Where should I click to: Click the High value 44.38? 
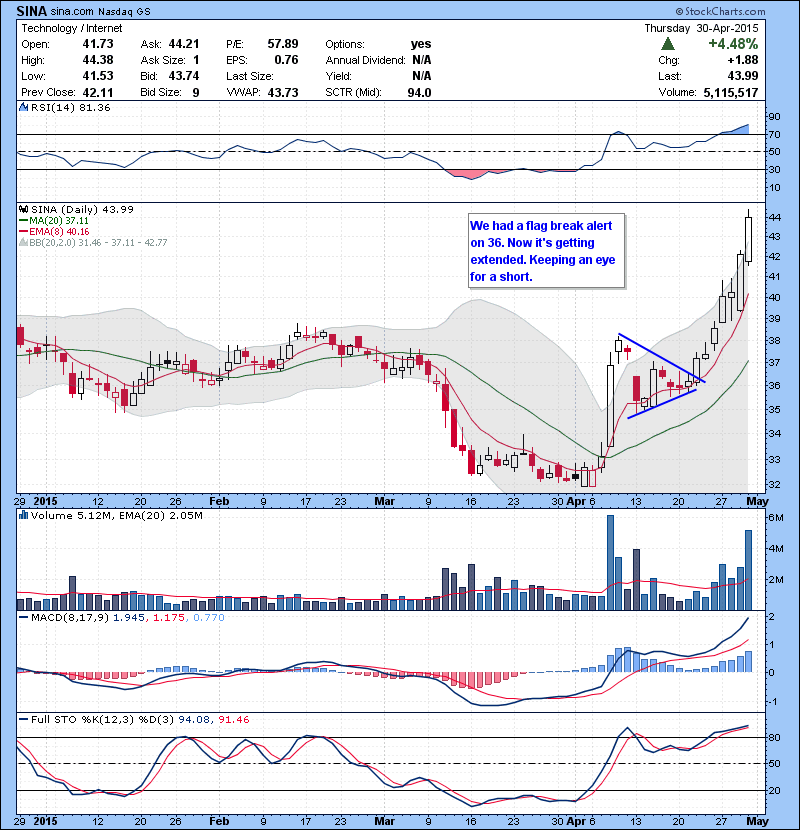pyautogui.click(x=98, y=60)
